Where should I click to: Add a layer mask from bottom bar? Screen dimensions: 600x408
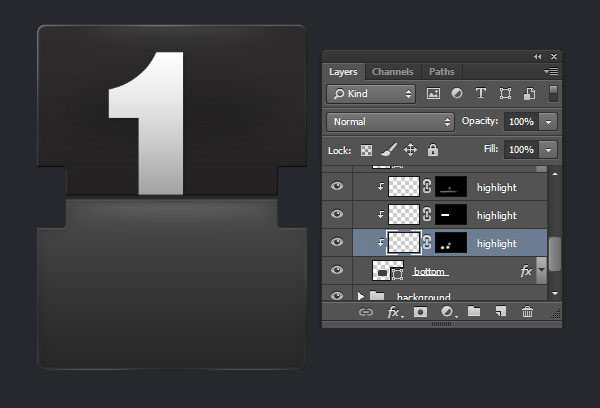[x=421, y=312]
